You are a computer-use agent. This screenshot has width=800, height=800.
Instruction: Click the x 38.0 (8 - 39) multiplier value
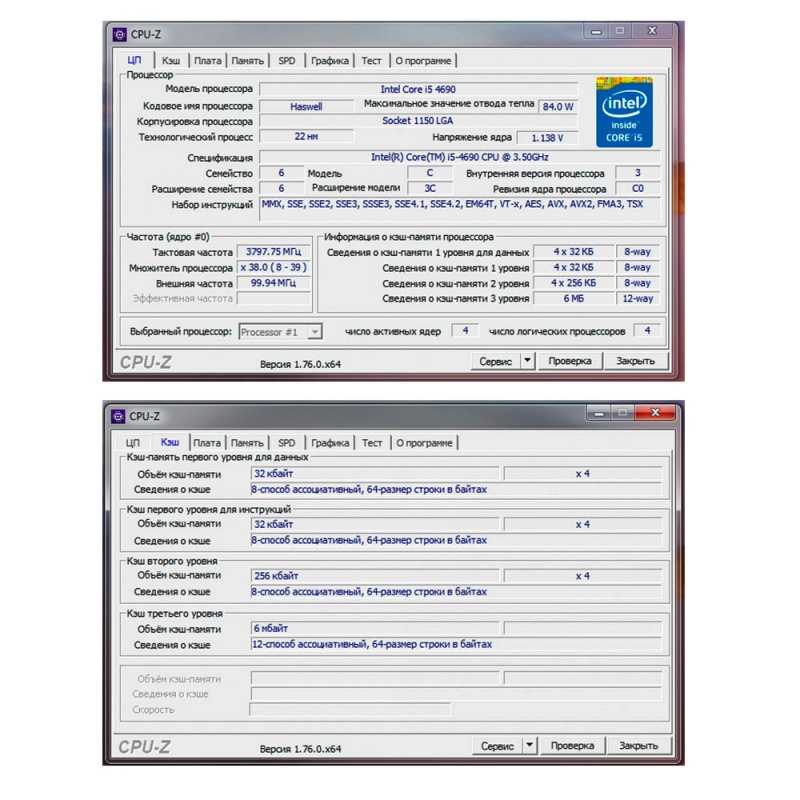coord(273,267)
